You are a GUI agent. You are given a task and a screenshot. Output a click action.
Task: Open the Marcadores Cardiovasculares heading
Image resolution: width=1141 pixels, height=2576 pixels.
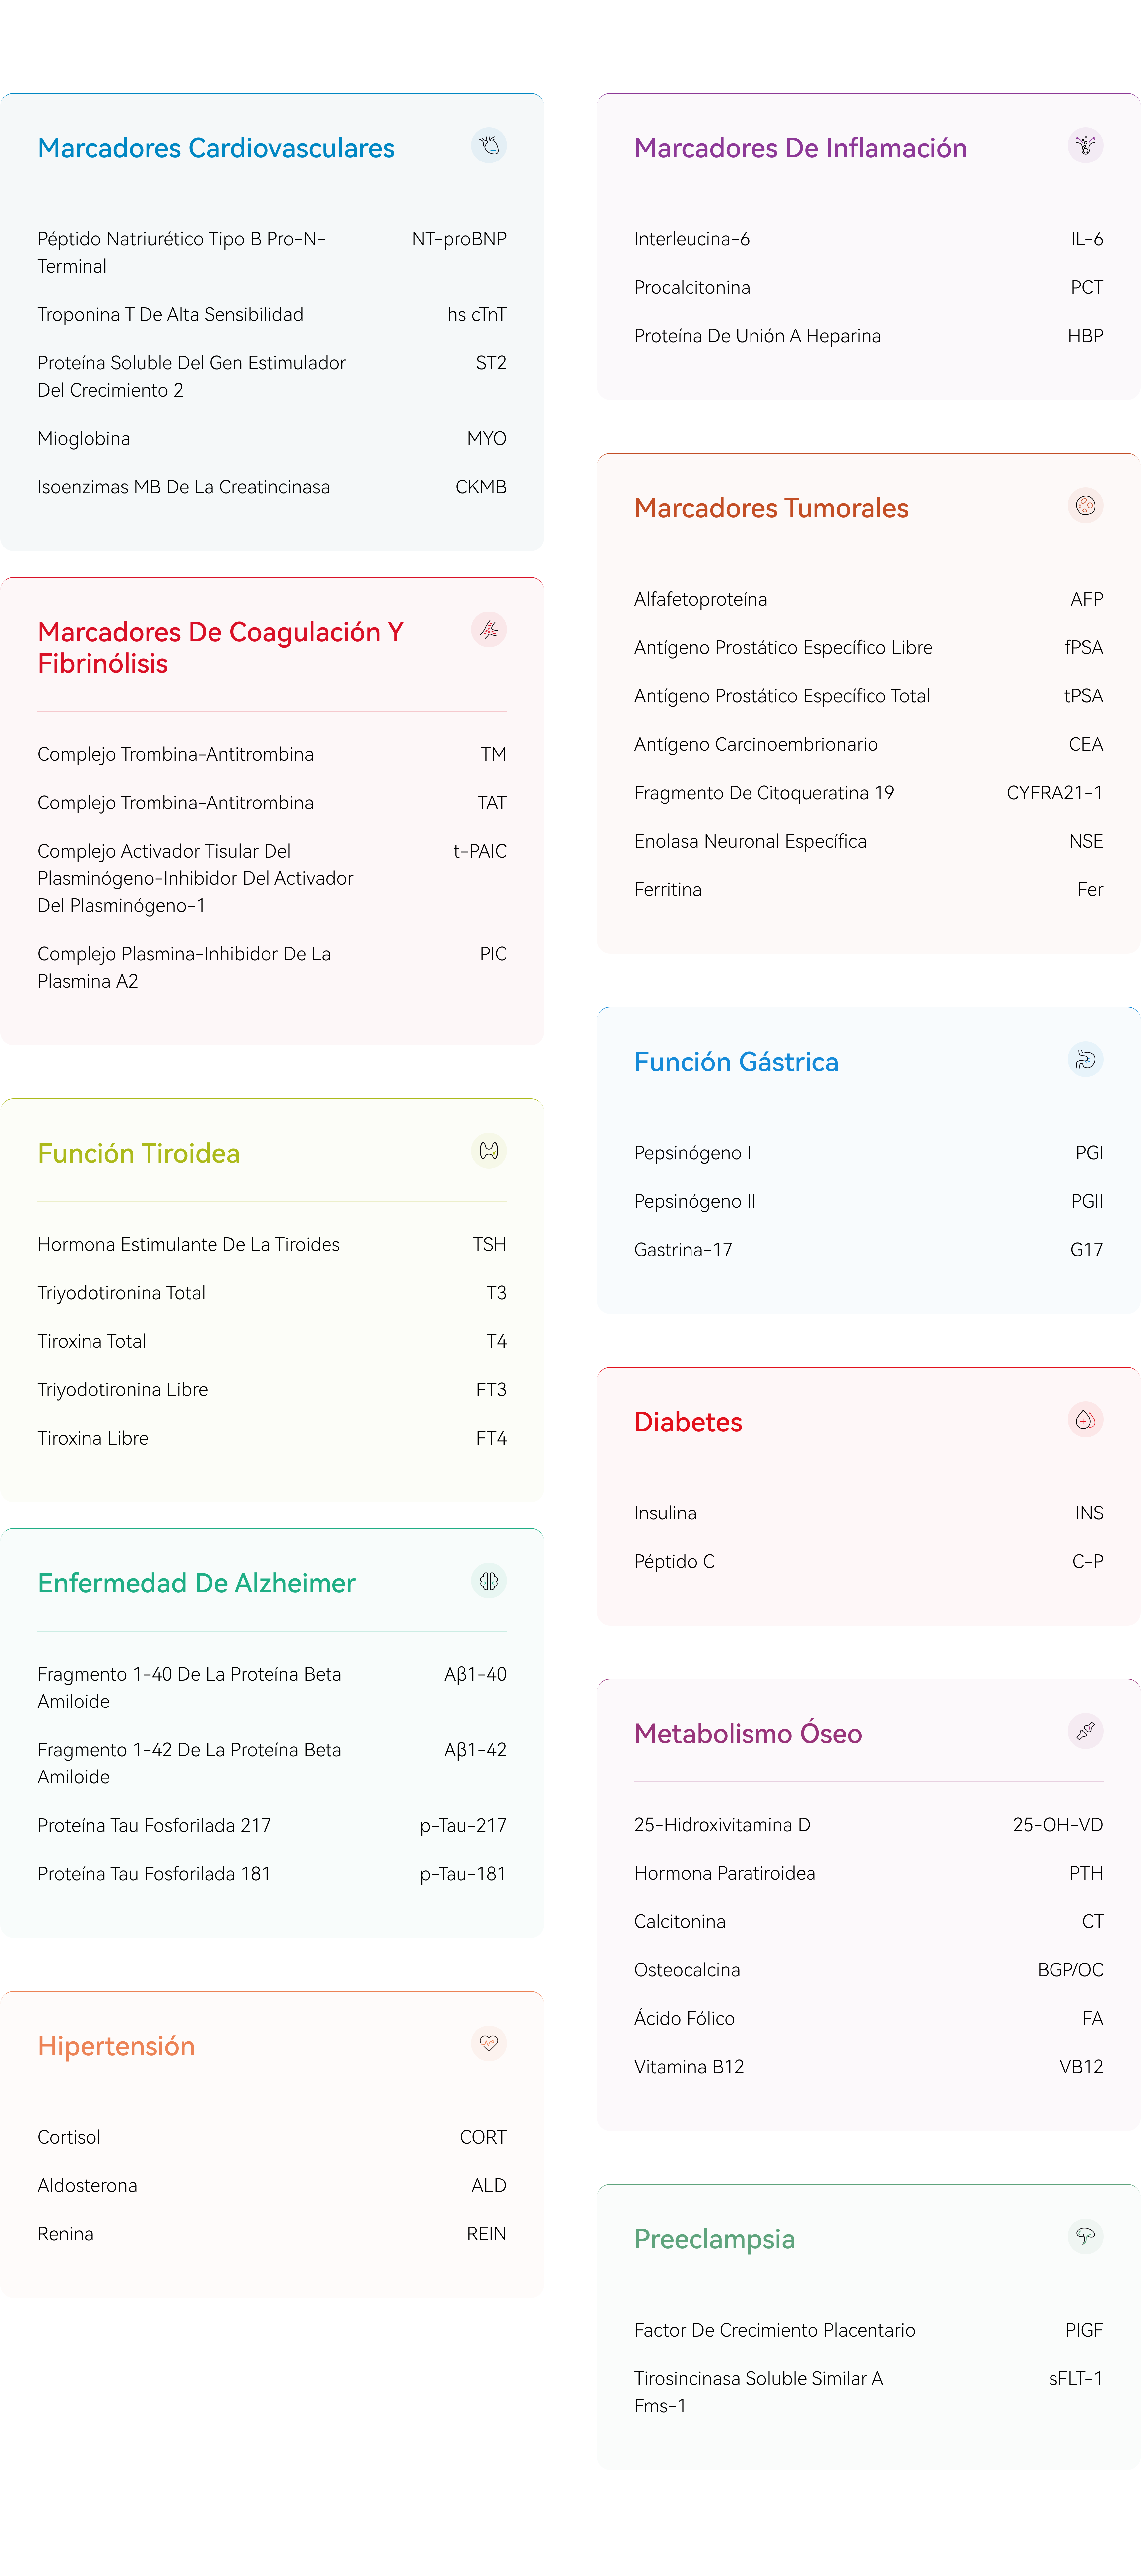tap(216, 148)
